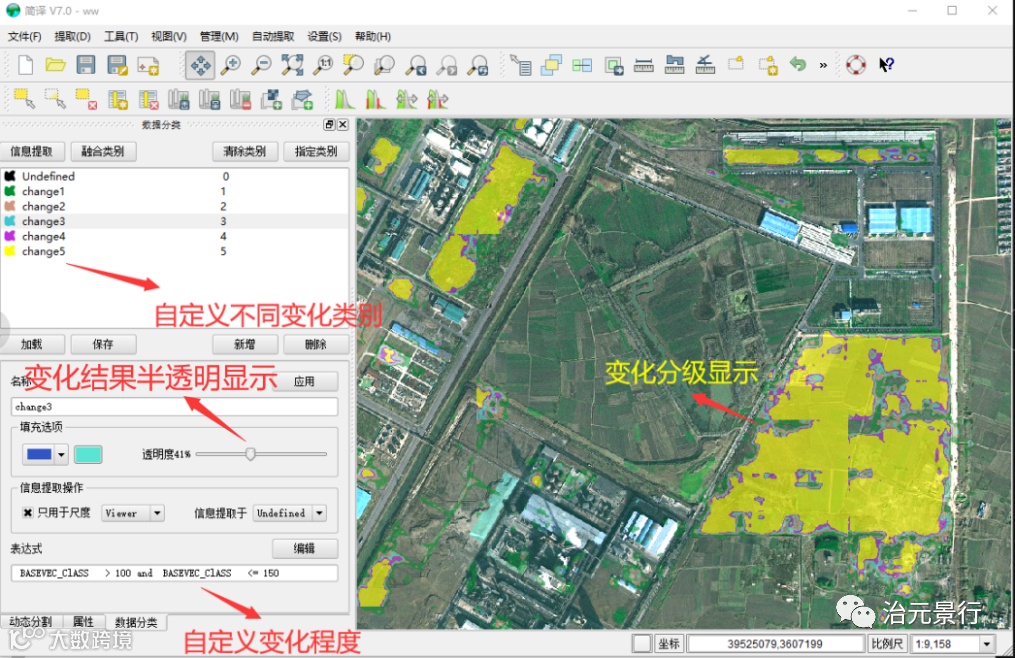Viewport: 1015px width, 658px height.
Task: Click the 应用 apply button
Action: [x=304, y=381]
